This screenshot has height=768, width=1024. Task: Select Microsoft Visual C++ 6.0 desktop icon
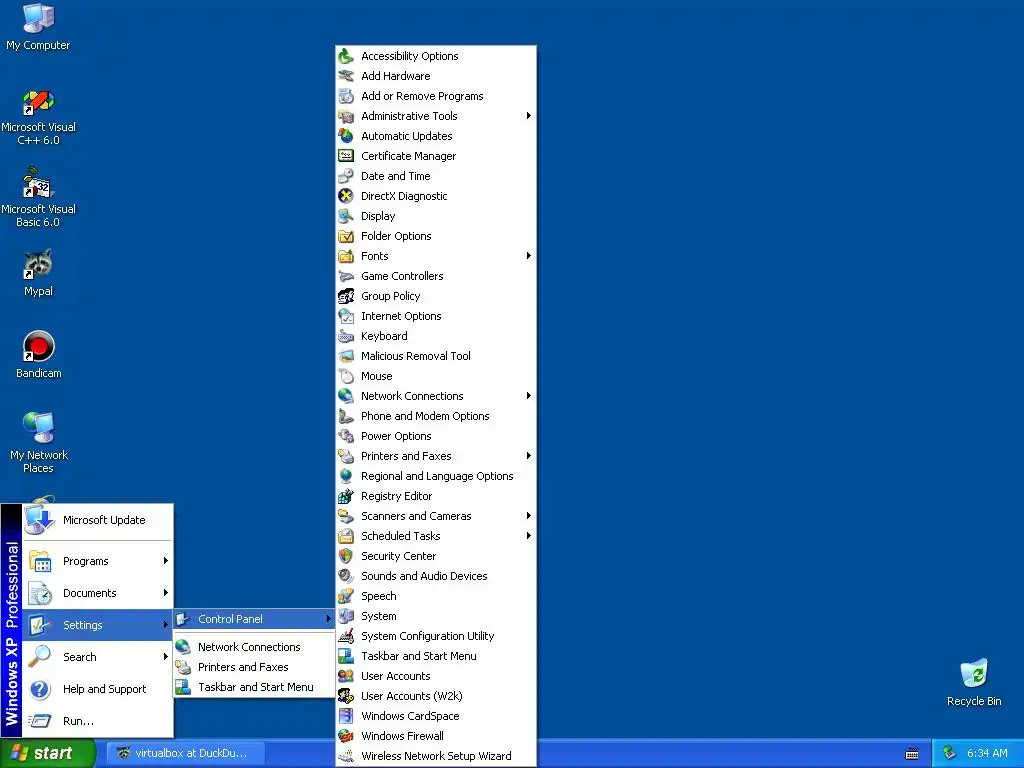point(38,118)
